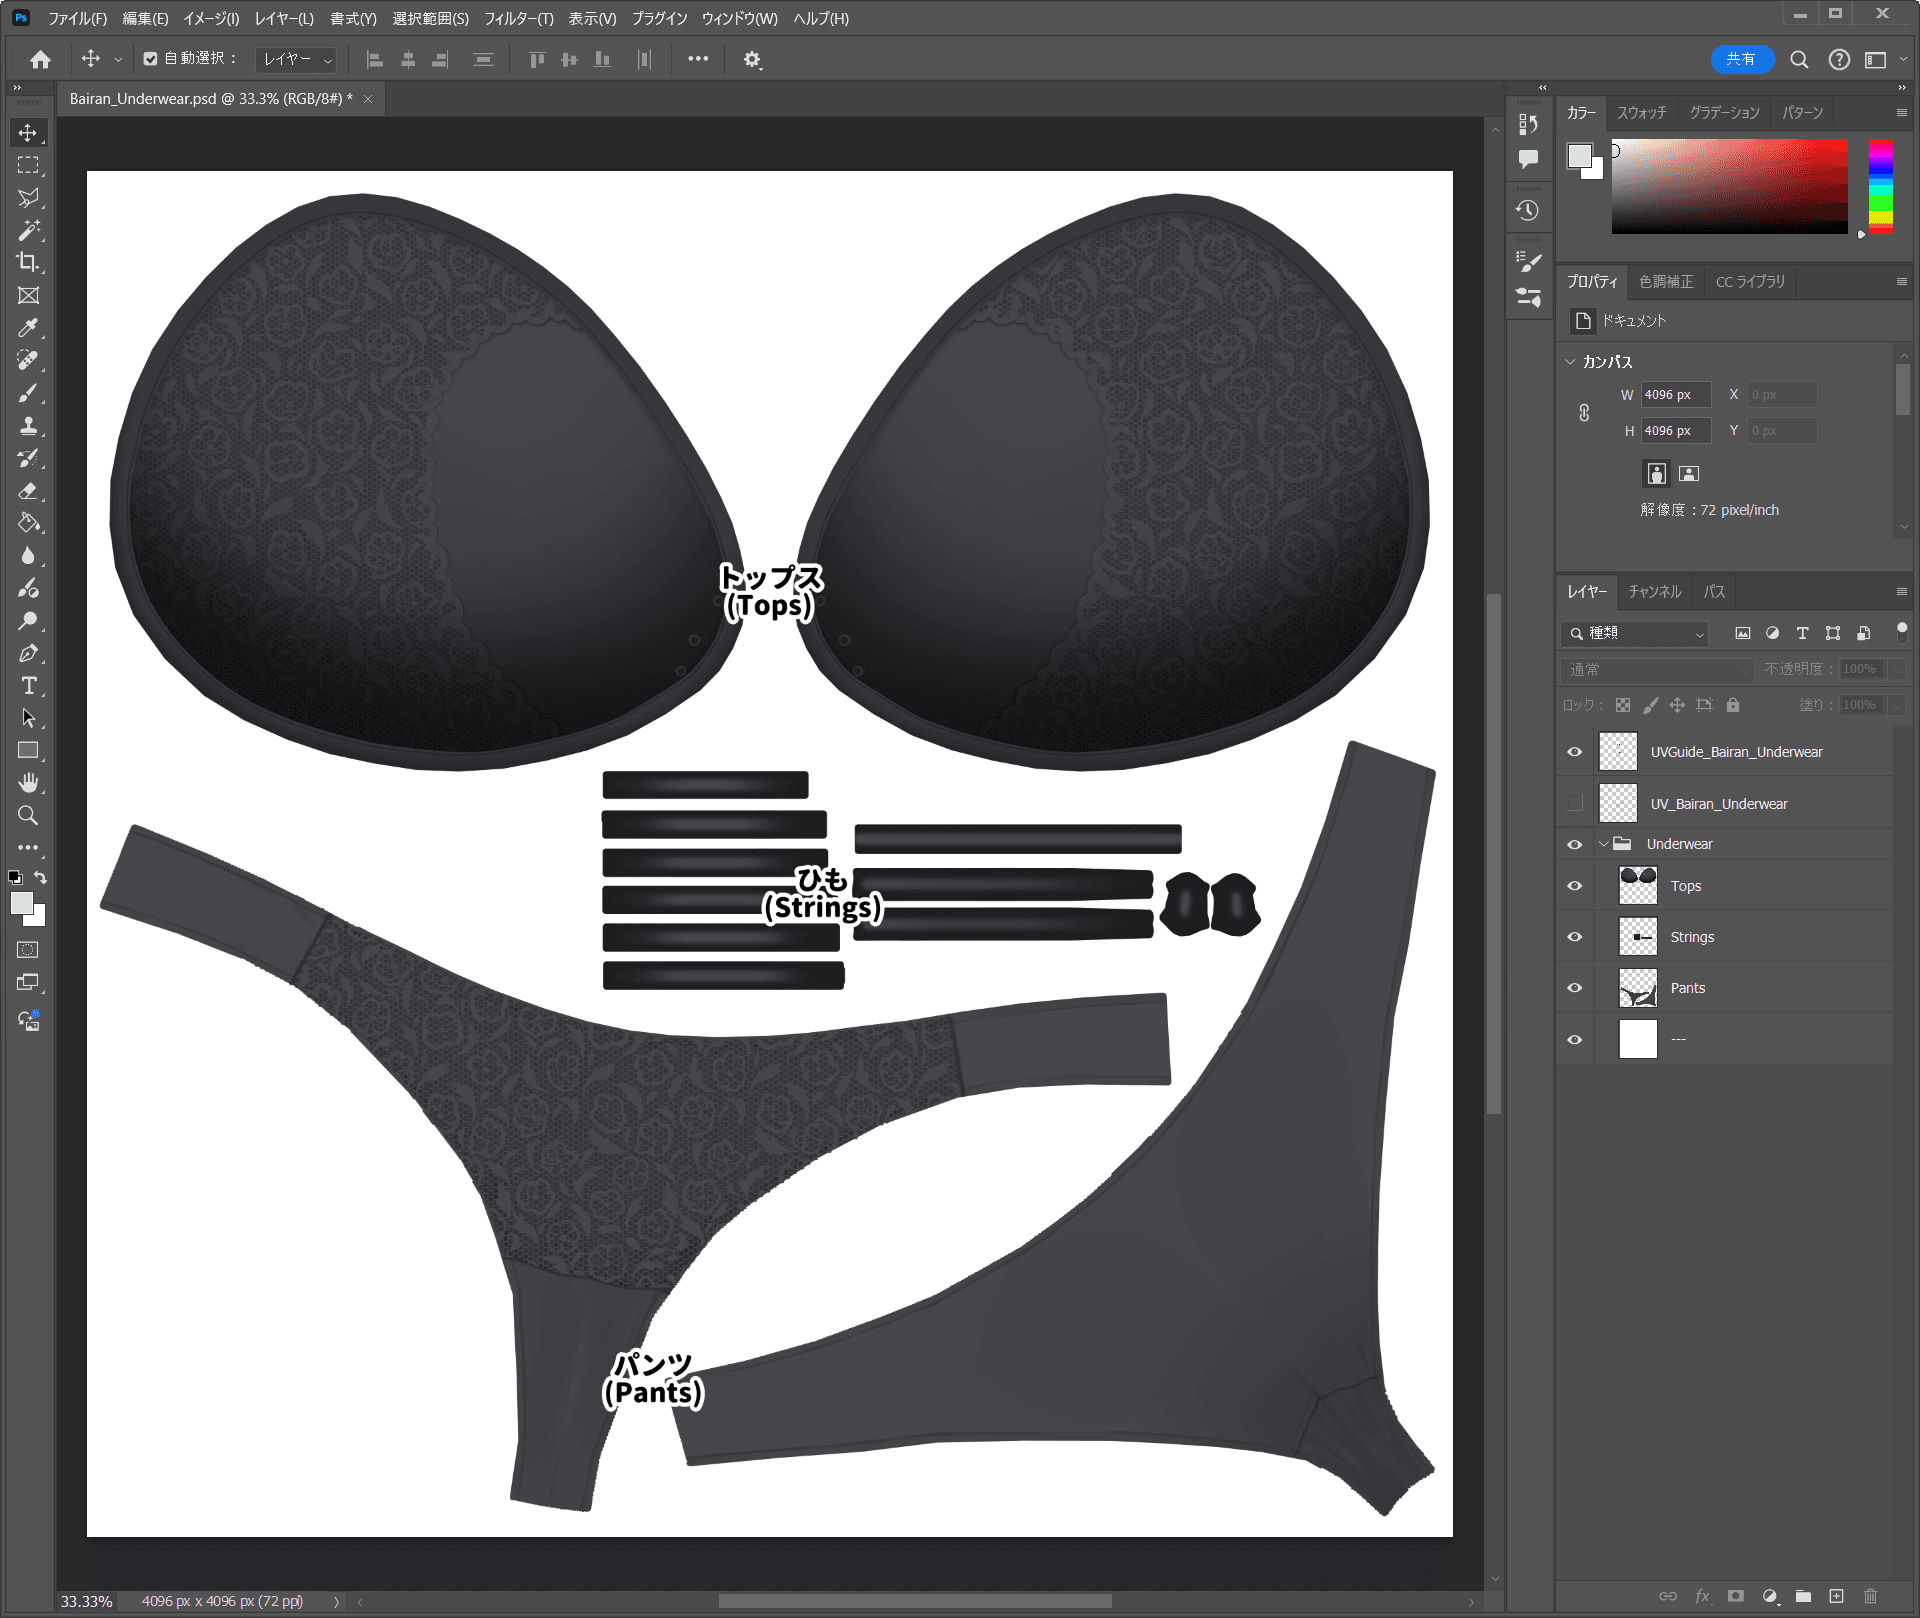Select the Frame tool
This screenshot has width=1920, height=1618.
[28, 296]
